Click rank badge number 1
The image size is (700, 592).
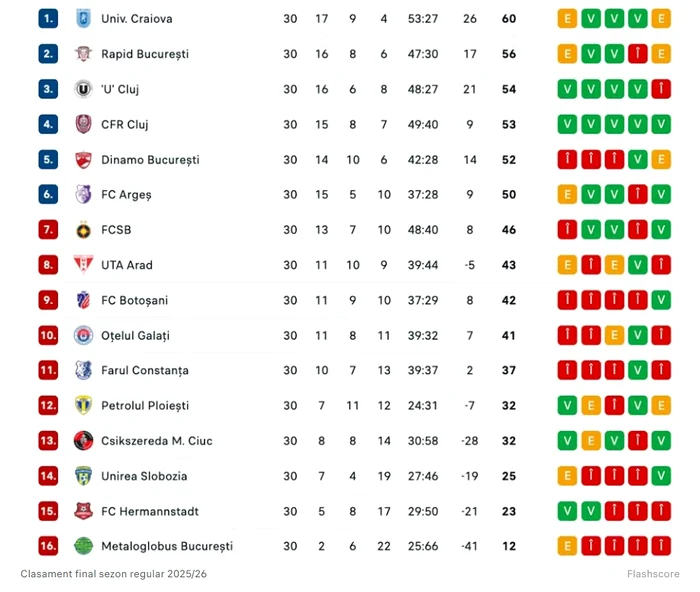pos(48,19)
